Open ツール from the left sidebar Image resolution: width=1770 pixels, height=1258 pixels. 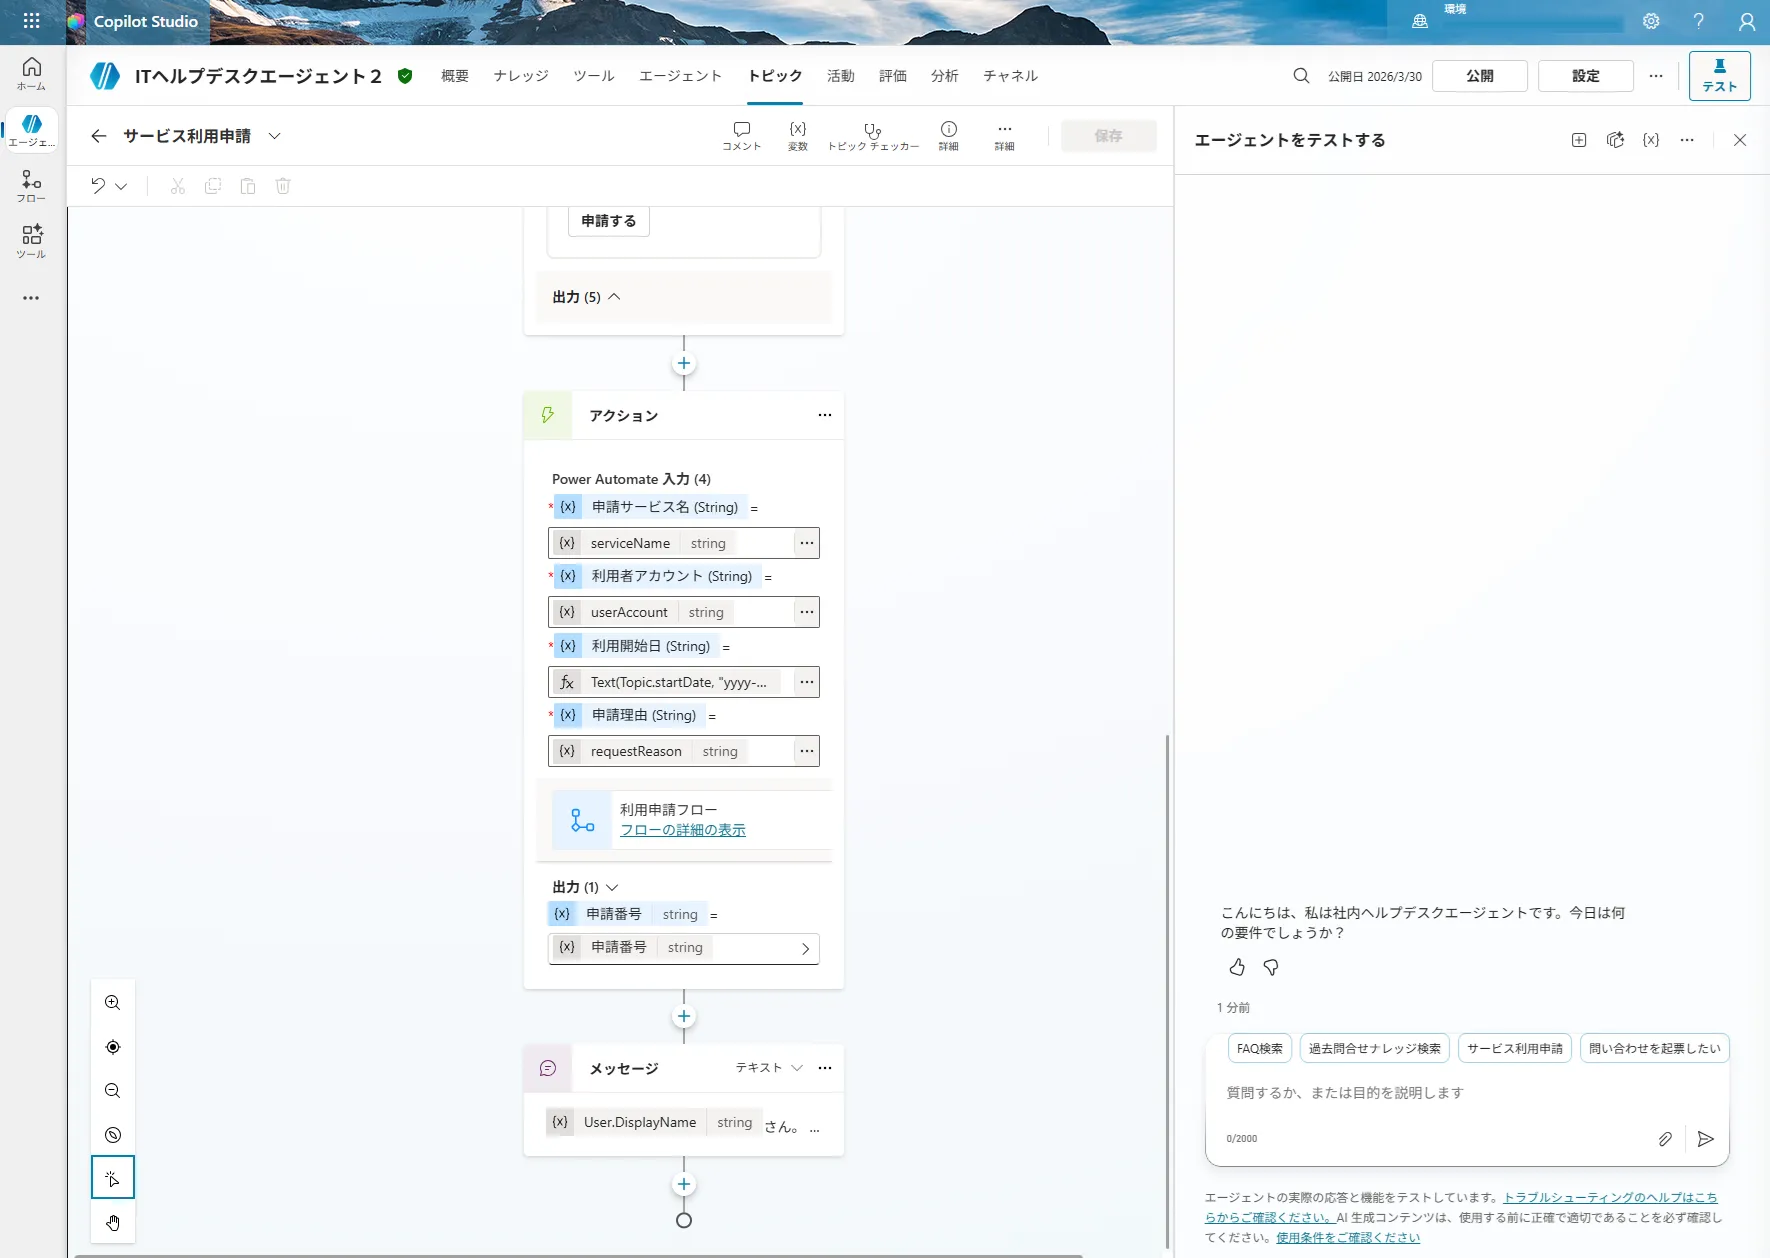point(31,240)
